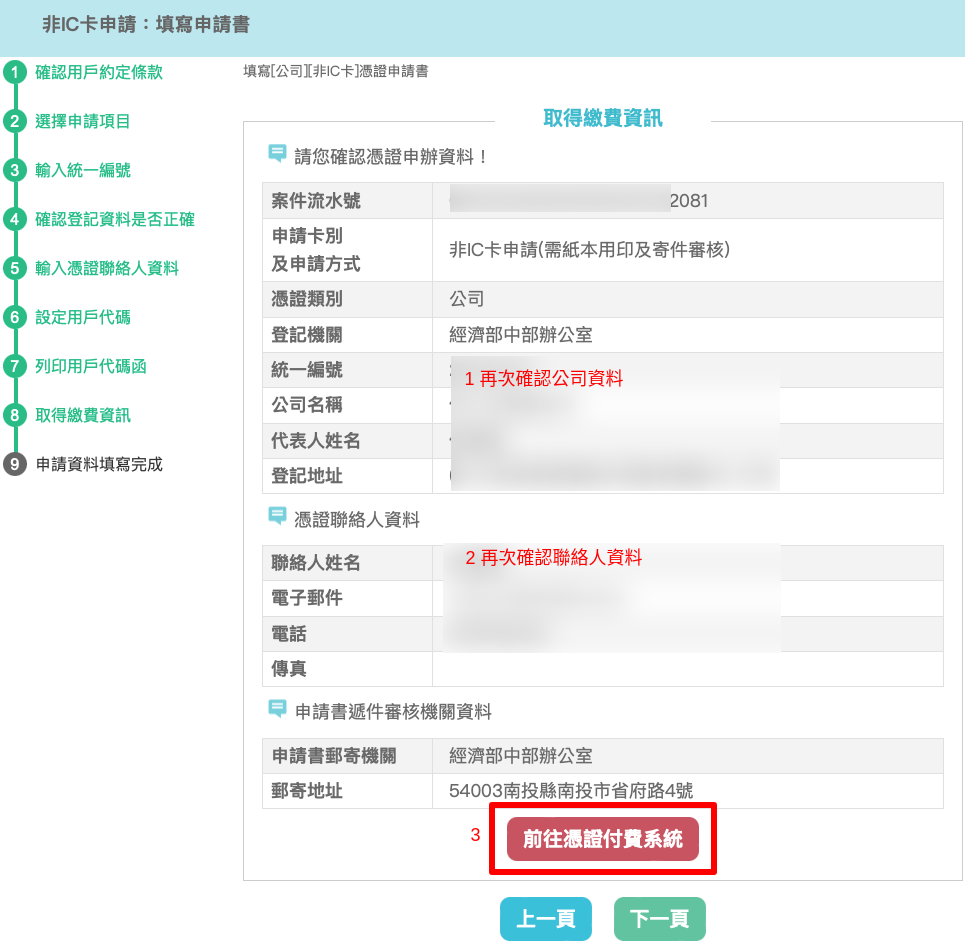Image resolution: width=965 pixels, height=951 pixels.
Task: Click the 登記地址 label cell
Action: [x=347, y=476]
